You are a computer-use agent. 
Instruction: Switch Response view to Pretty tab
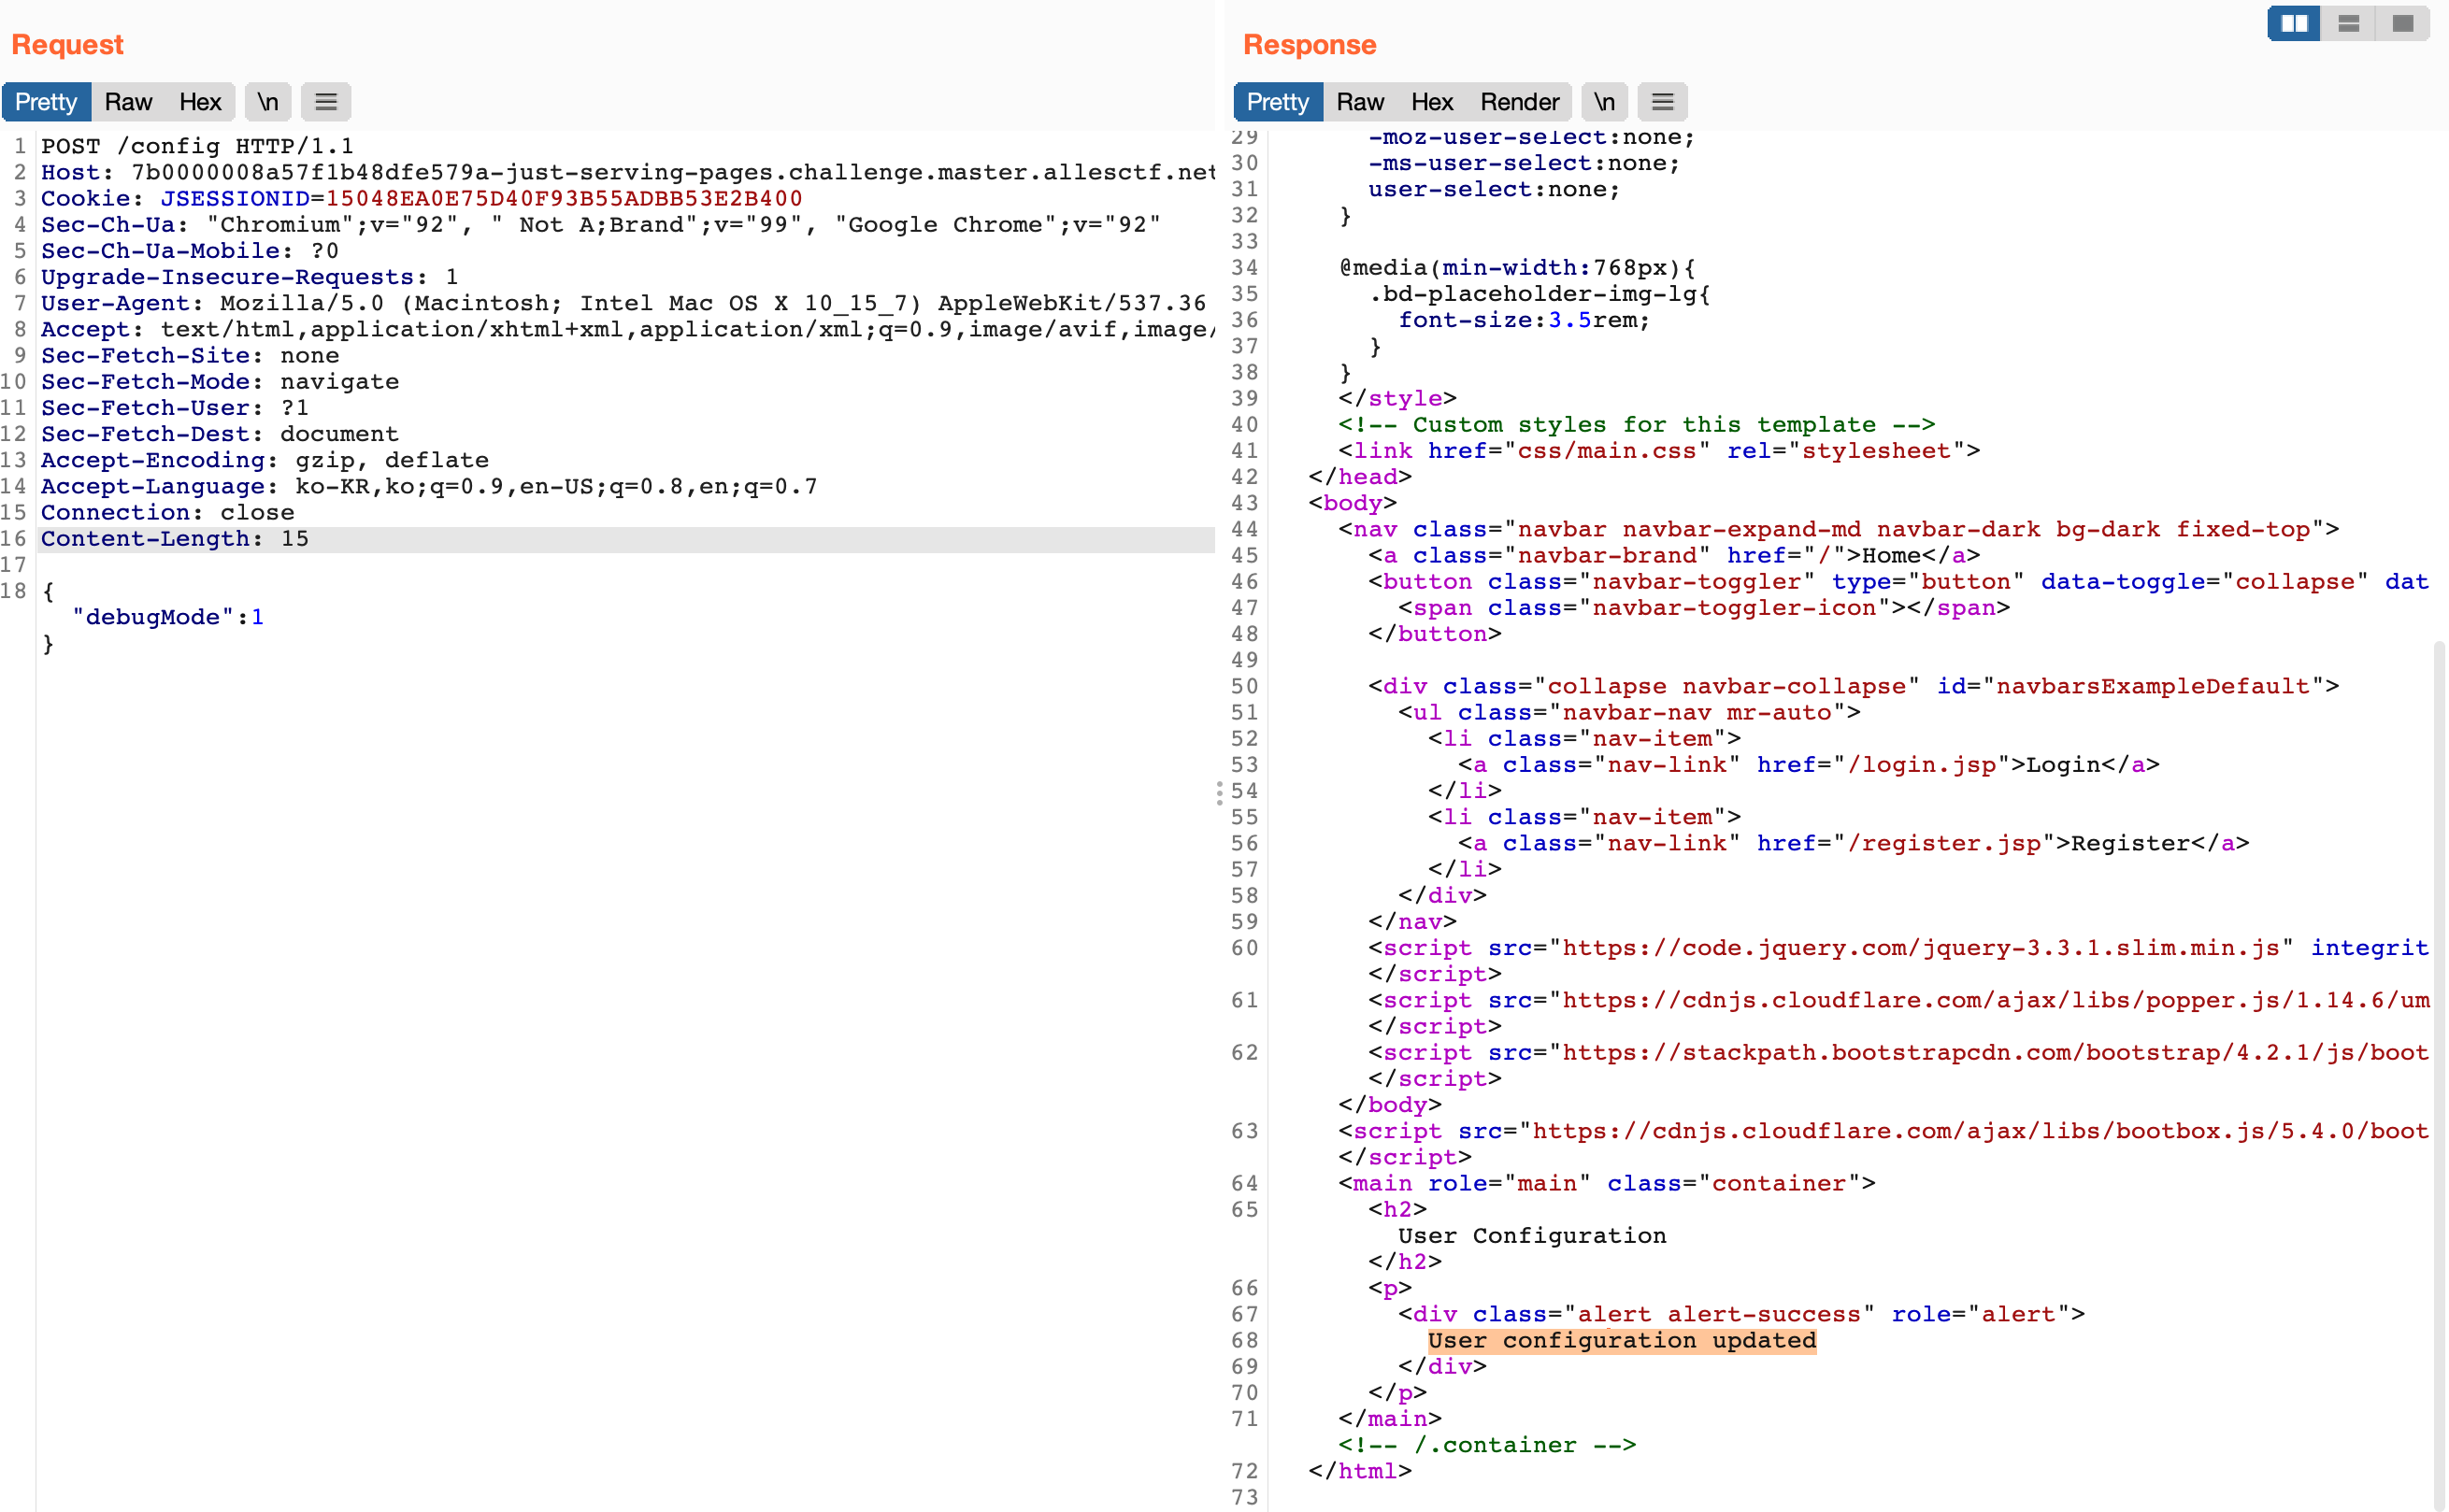[1278, 102]
